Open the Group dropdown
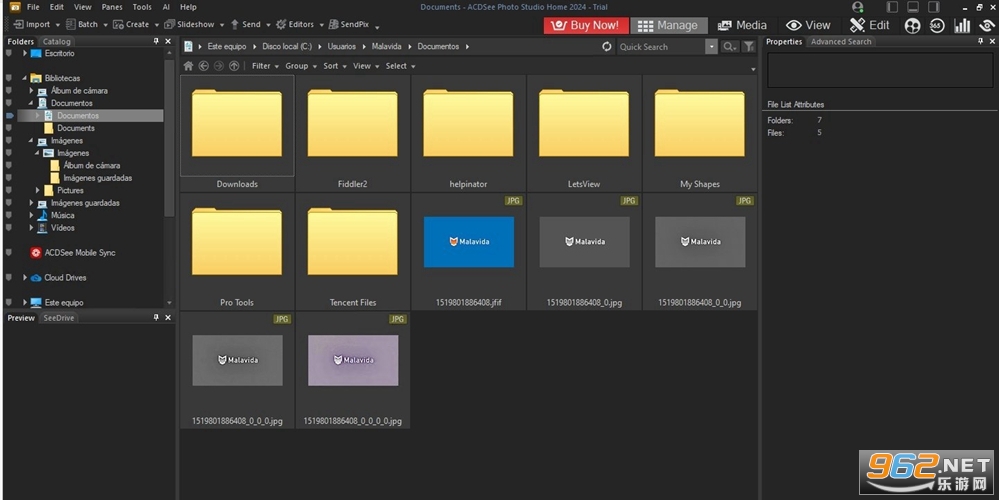 coord(301,66)
